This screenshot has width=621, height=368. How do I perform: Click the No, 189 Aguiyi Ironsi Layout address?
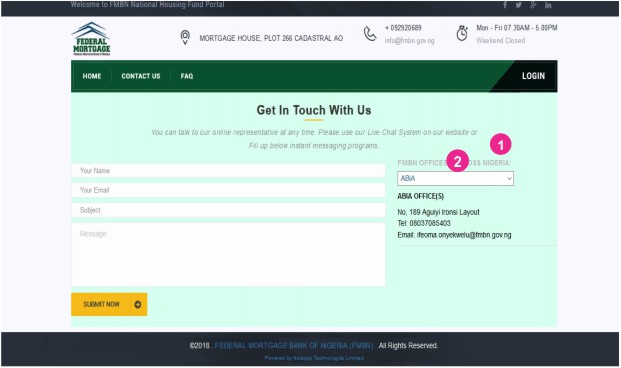point(438,212)
